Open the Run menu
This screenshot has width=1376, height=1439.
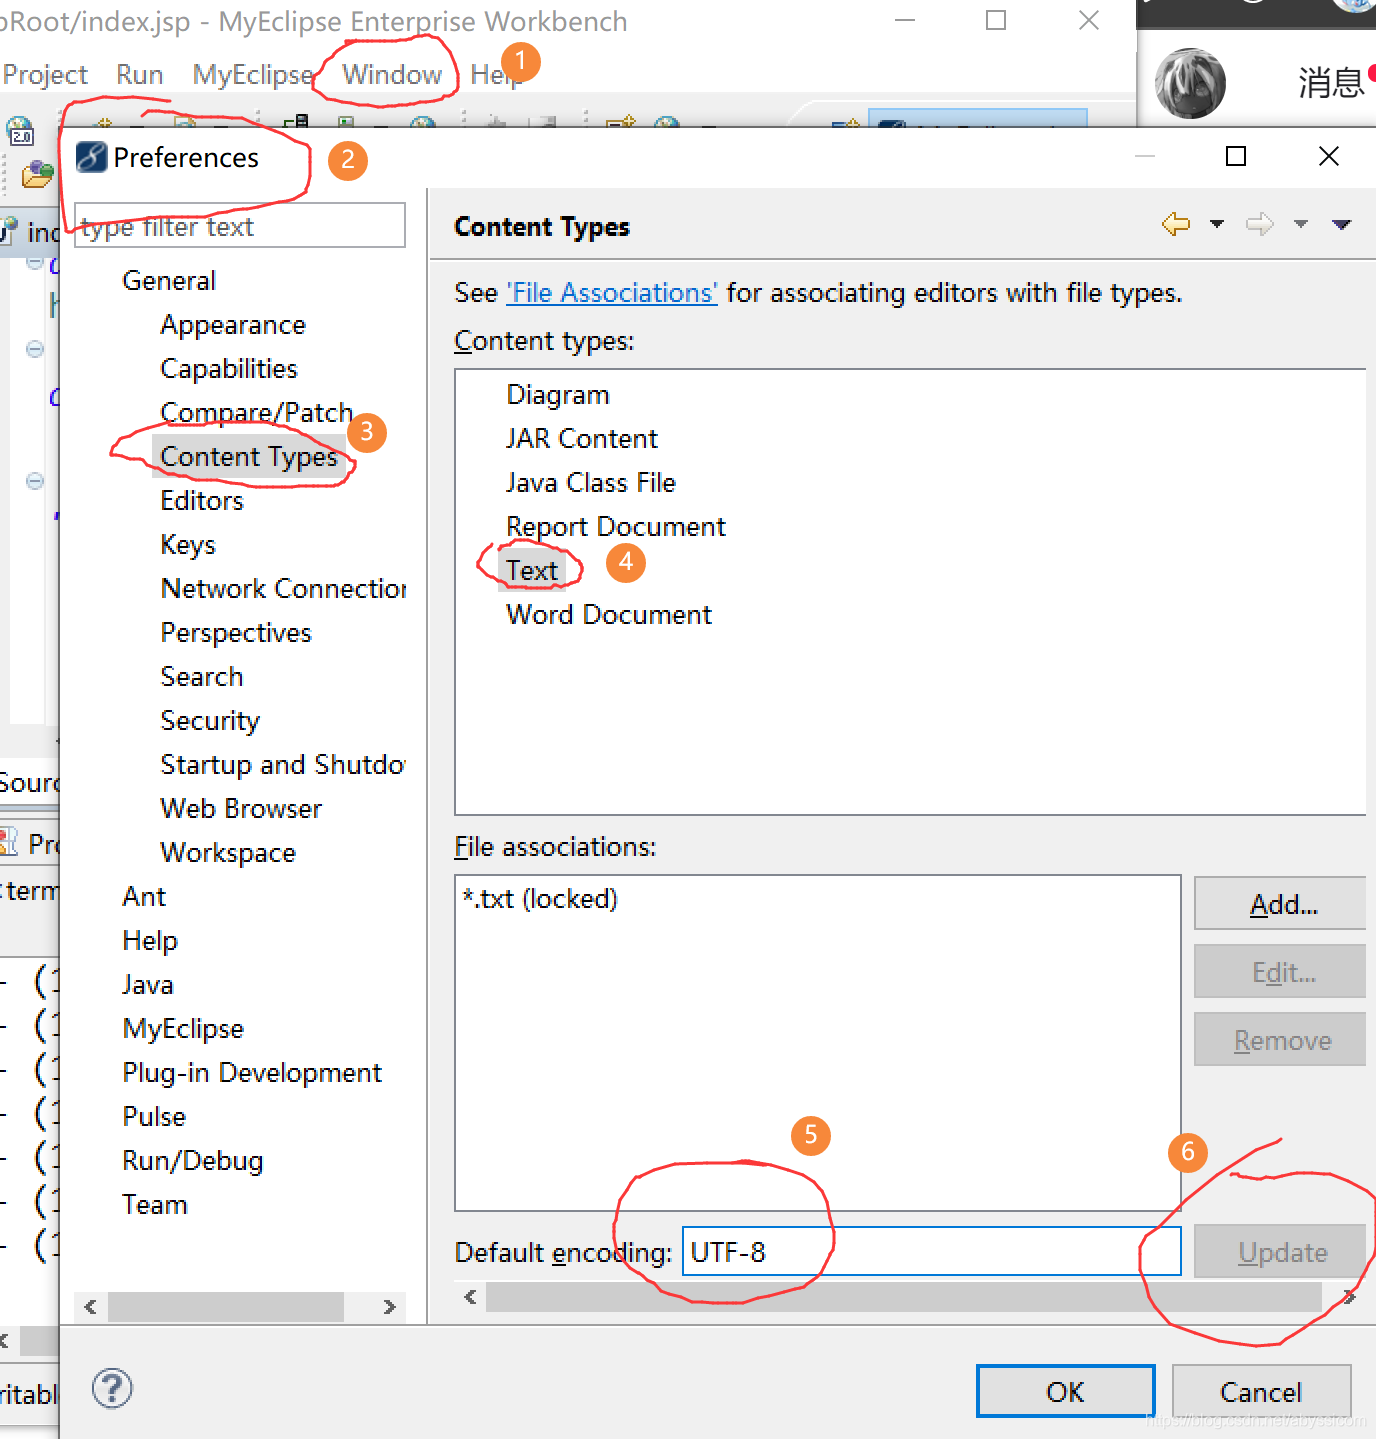(139, 74)
